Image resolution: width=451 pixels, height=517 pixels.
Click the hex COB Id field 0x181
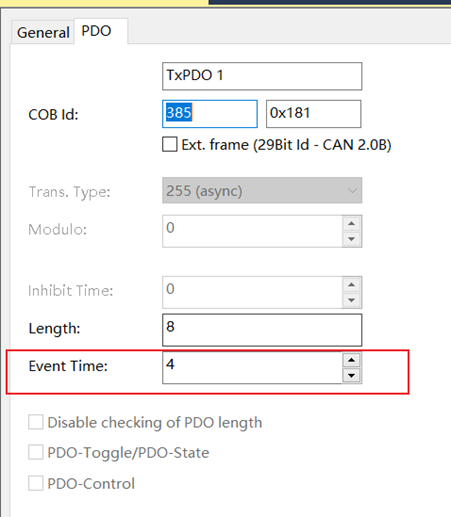click(313, 114)
